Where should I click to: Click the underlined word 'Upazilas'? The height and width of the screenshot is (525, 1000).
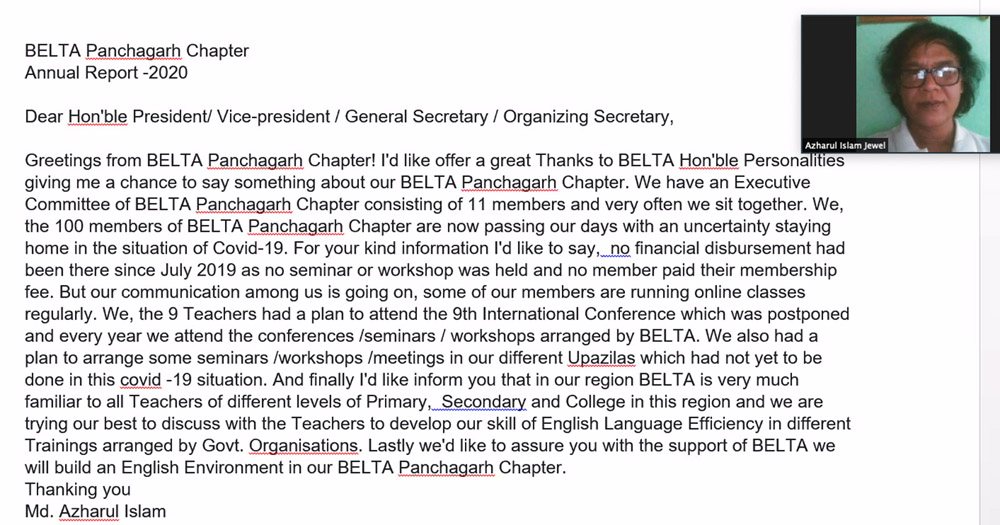point(601,358)
